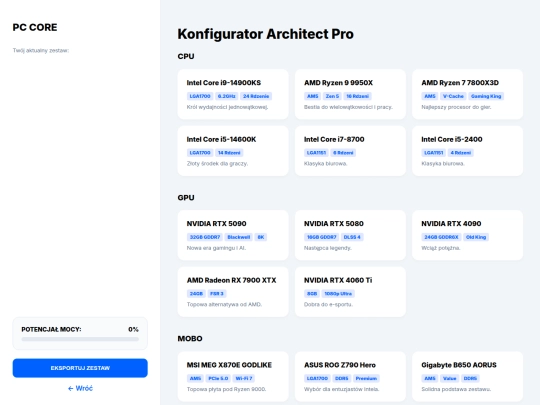This screenshot has height=405, width=540.
Task: Click 'Topowa płyta pod Ryzen 9000.' description
Action: coord(226,389)
